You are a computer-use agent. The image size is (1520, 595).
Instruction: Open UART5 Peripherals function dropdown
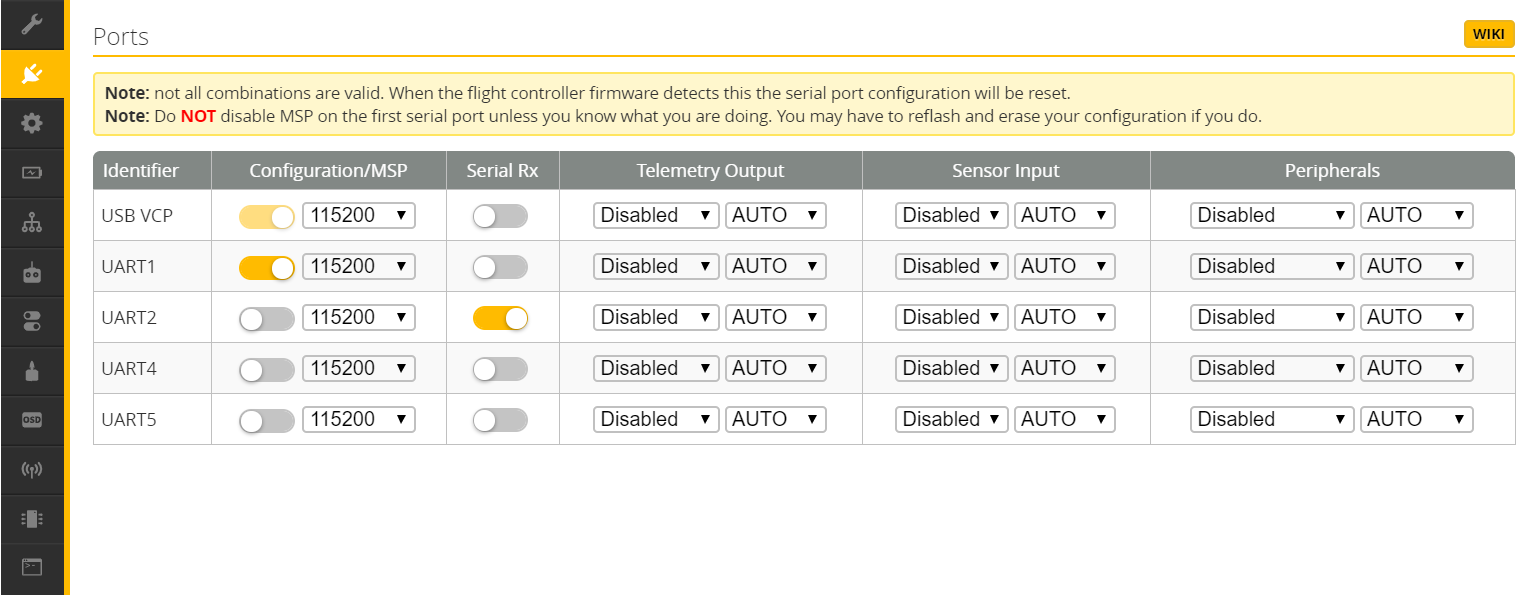(1271, 420)
